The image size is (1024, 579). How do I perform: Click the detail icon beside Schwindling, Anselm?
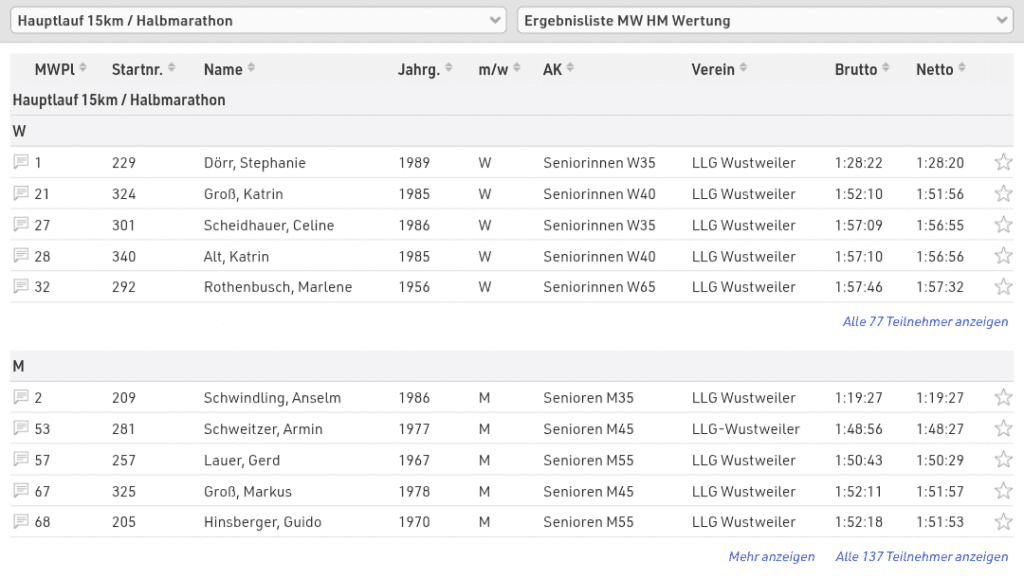point(20,398)
